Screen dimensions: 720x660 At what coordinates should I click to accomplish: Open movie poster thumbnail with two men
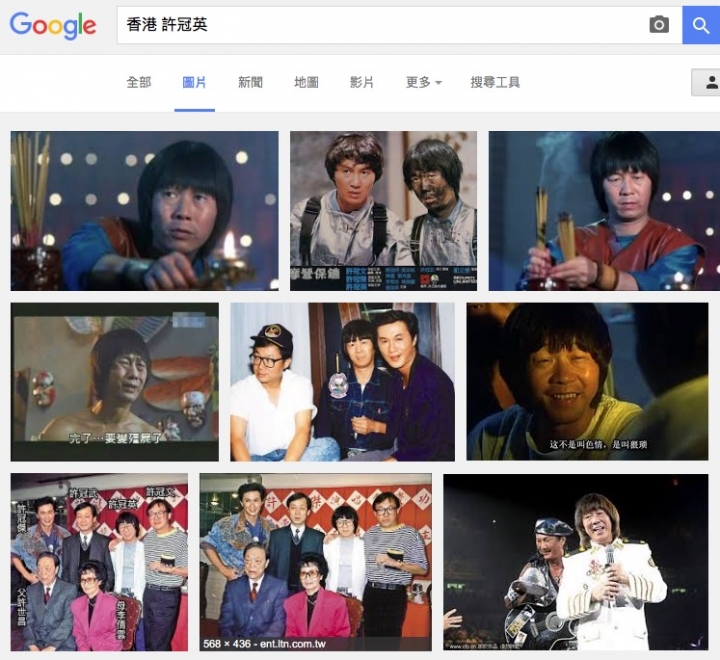pyautogui.click(x=383, y=211)
